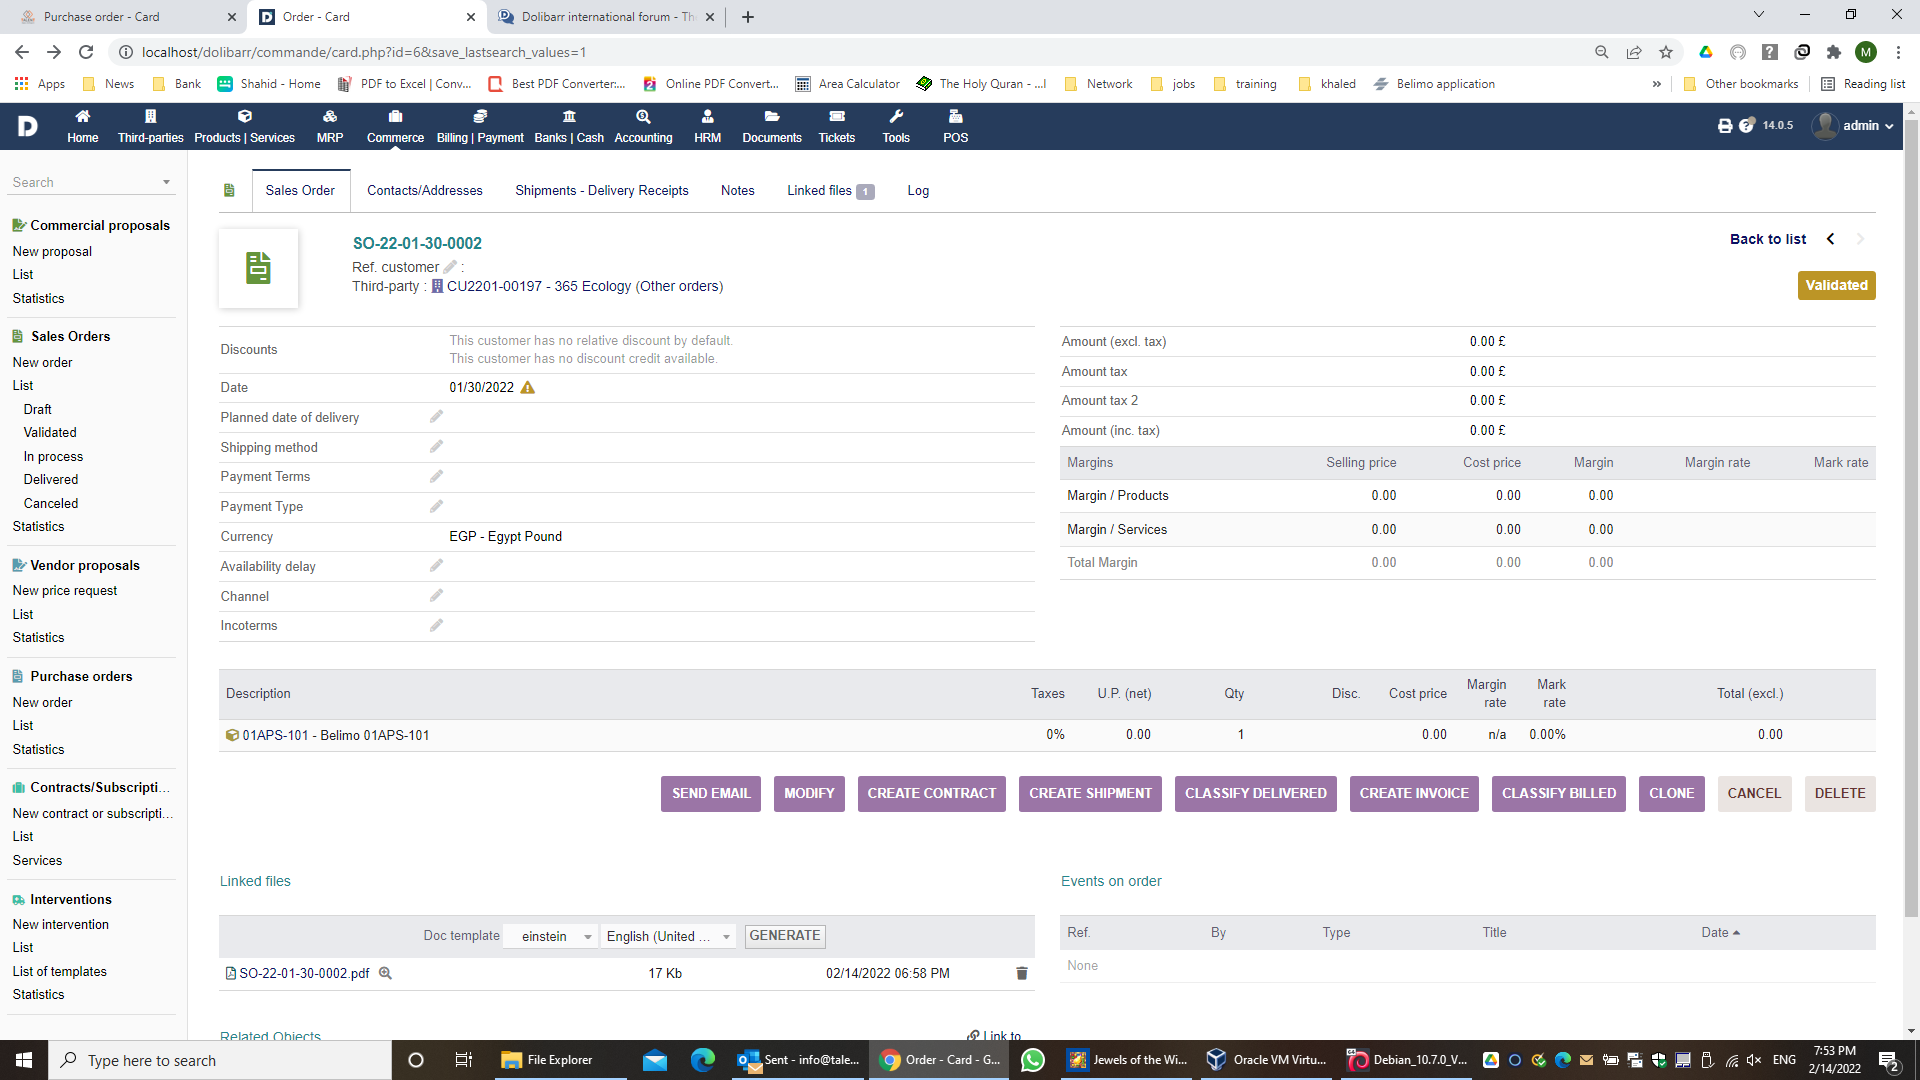Open the Accounting module
Image resolution: width=1920 pixels, height=1080 pixels.
[x=643, y=127]
